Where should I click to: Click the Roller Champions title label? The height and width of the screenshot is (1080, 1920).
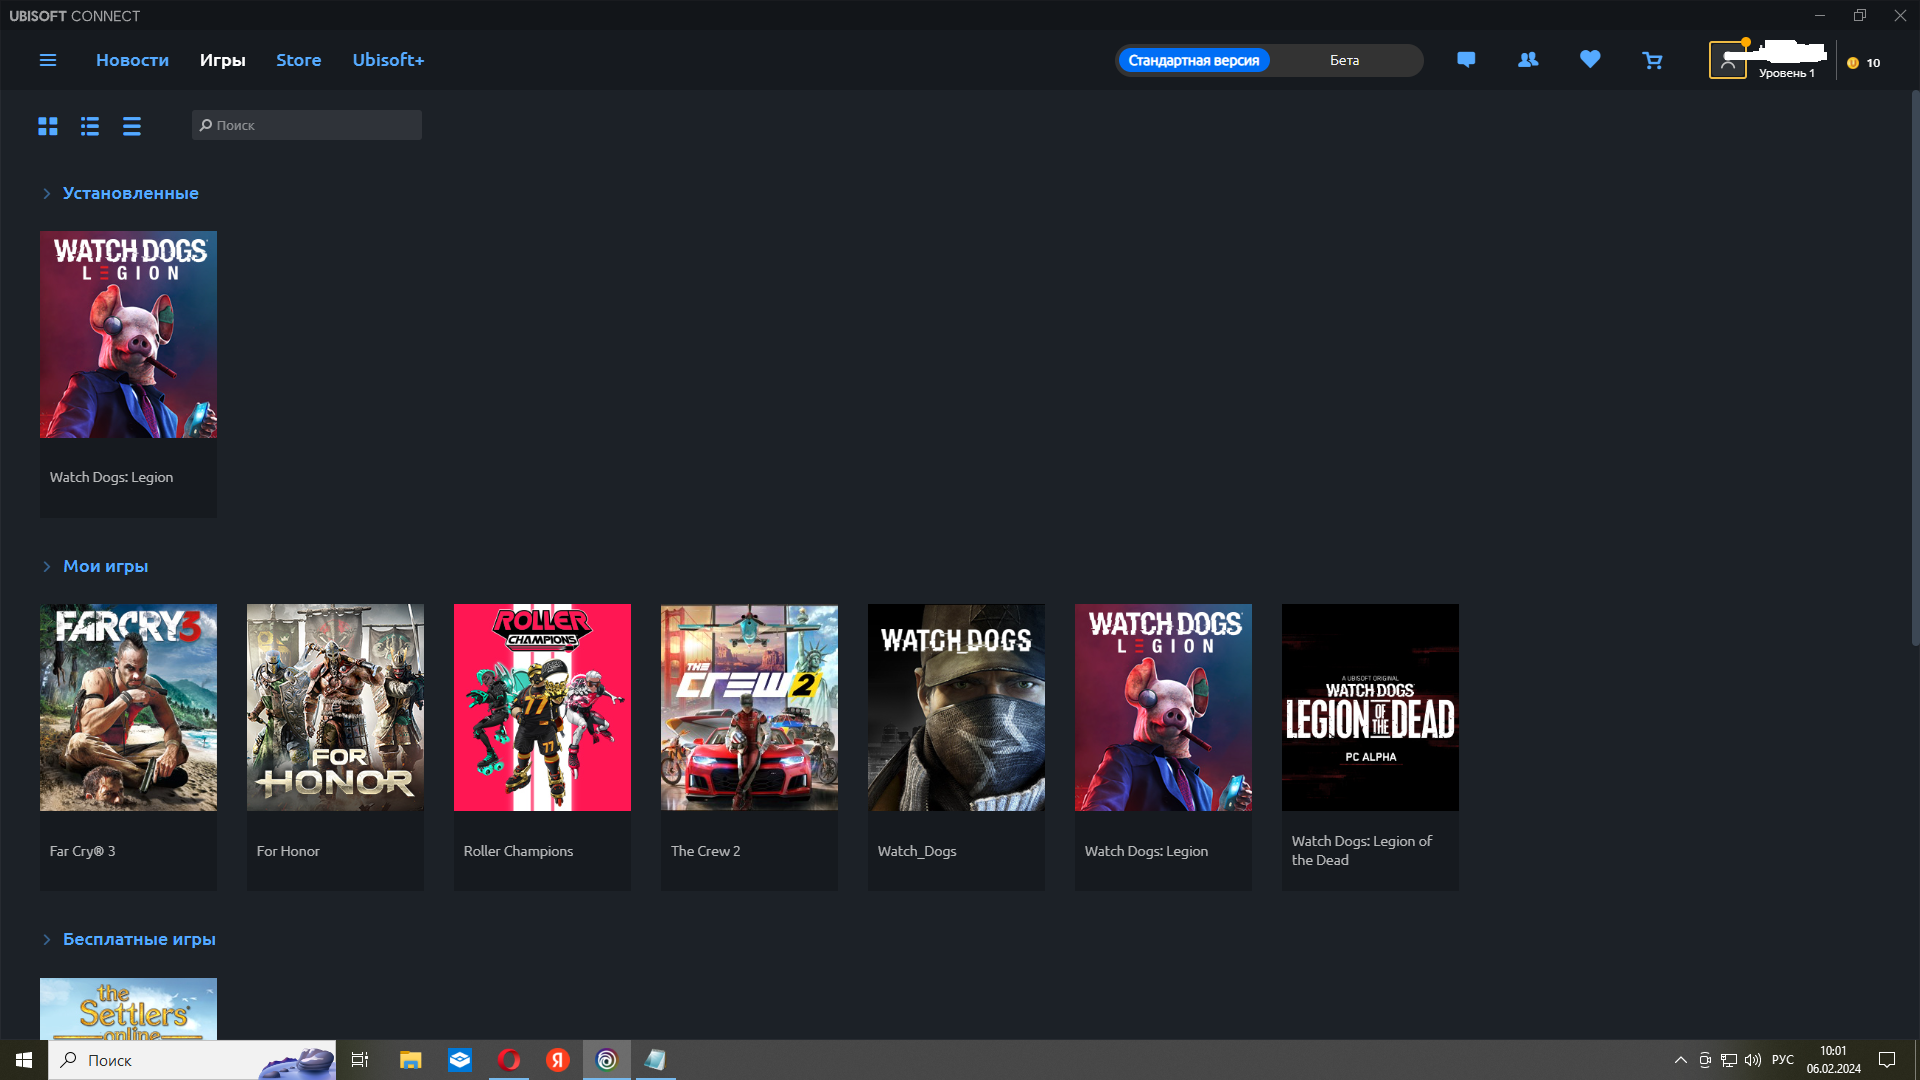tap(518, 851)
